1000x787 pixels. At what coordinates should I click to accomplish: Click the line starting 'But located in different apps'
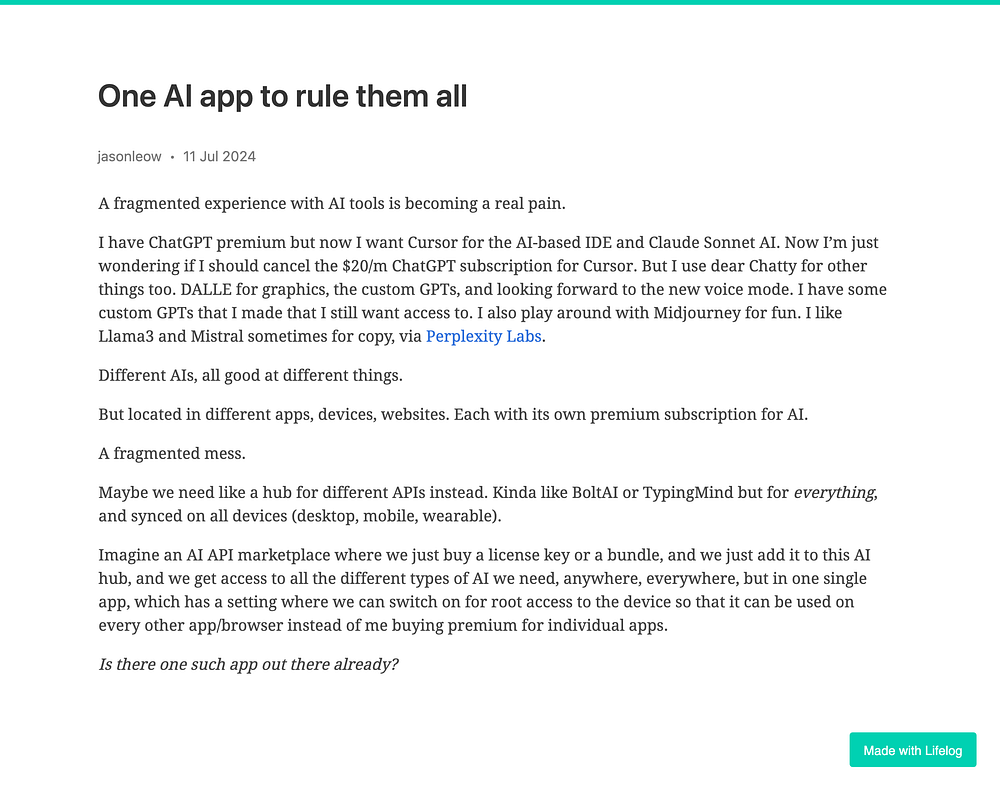[453, 415]
